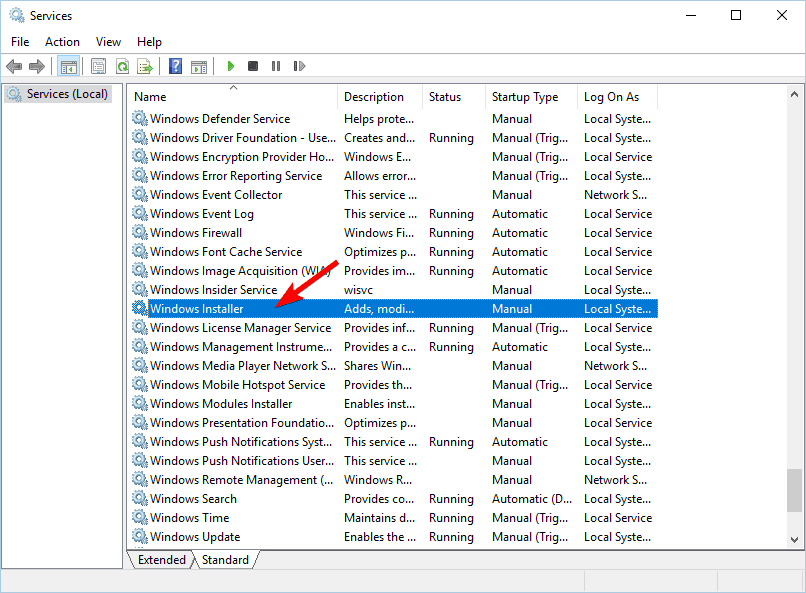This screenshot has width=806, height=593.
Task: Select Windows Media Player Network Sharing name
Action: (x=243, y=366)
